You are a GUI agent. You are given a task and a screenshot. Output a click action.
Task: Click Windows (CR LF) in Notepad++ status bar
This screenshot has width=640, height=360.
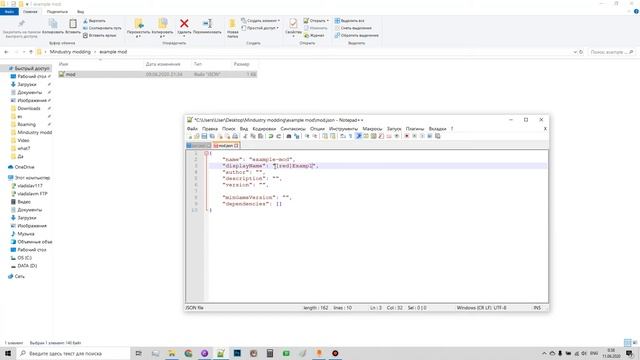pos(473,308)
